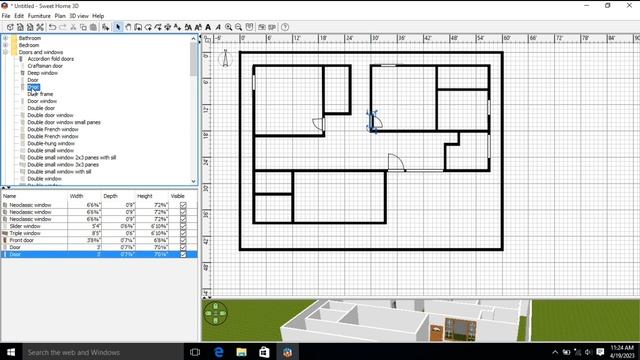Click the Undo toolbar icon
The width and height of the screenshot is (640, 360).
click(53, 27)
